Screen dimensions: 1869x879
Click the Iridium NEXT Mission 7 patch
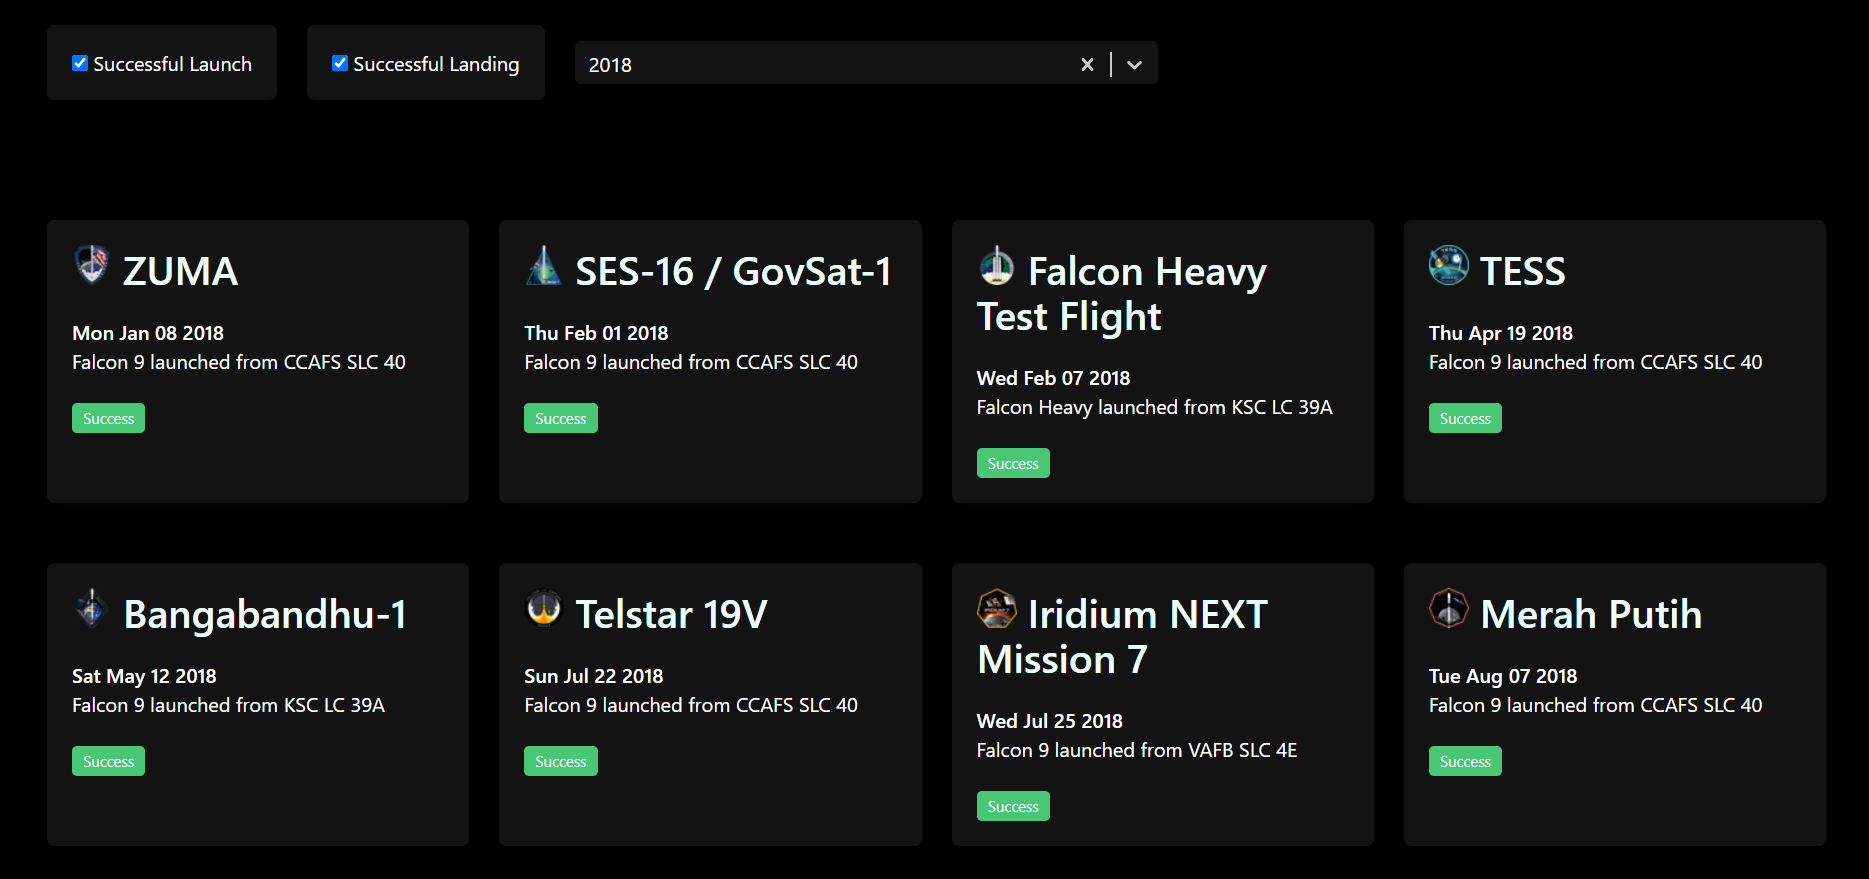coord(996,608)
